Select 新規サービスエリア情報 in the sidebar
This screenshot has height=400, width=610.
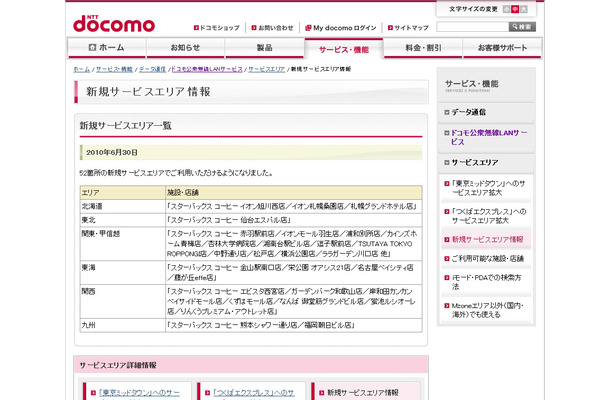[x=487, y=239]
